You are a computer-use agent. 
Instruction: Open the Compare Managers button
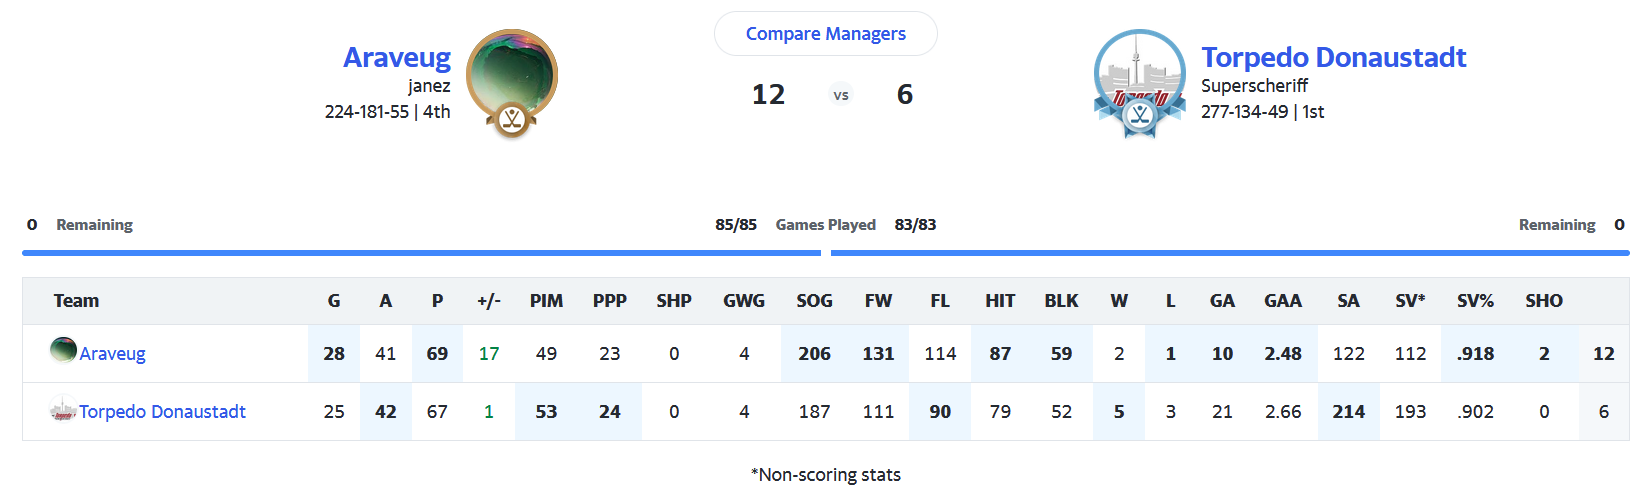point(825,34)
